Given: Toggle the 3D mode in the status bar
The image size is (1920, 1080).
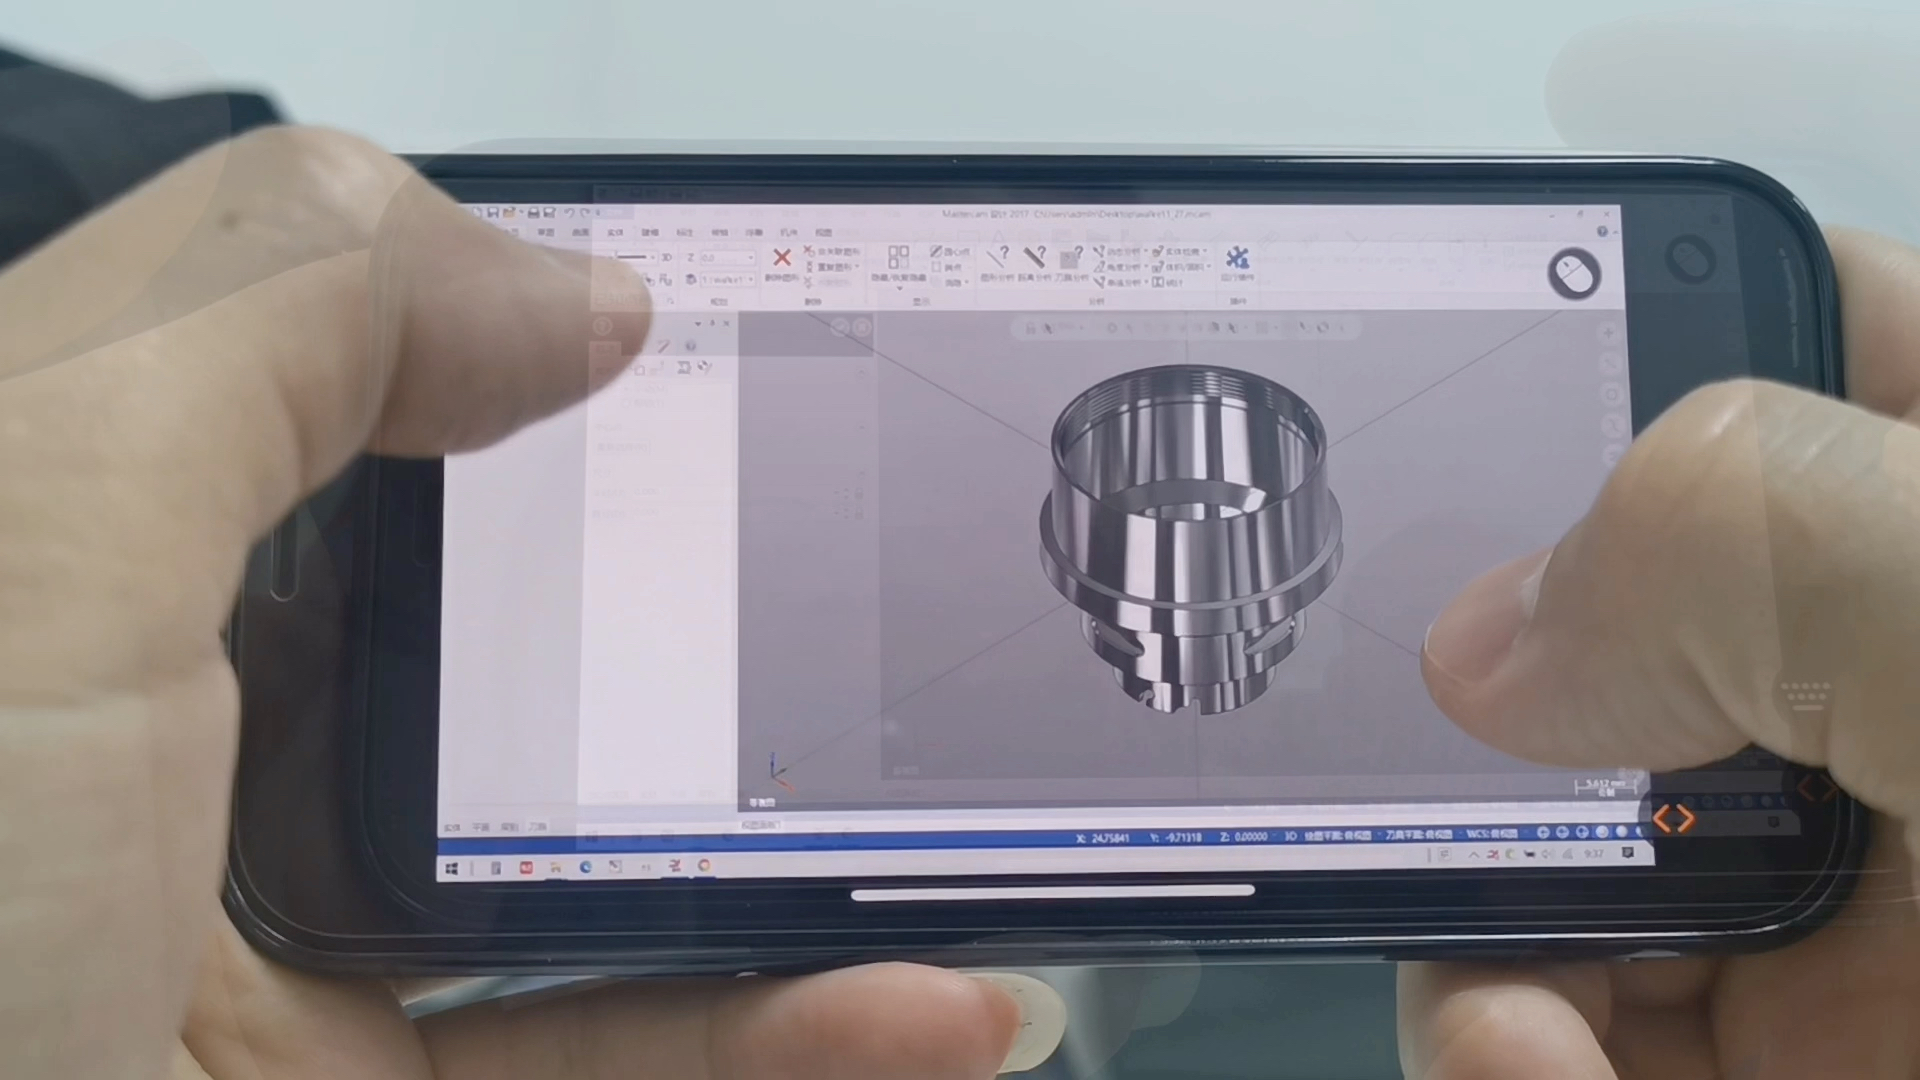Looking at the screenshot, I should pyautogui.click(x=1290, y=836).
